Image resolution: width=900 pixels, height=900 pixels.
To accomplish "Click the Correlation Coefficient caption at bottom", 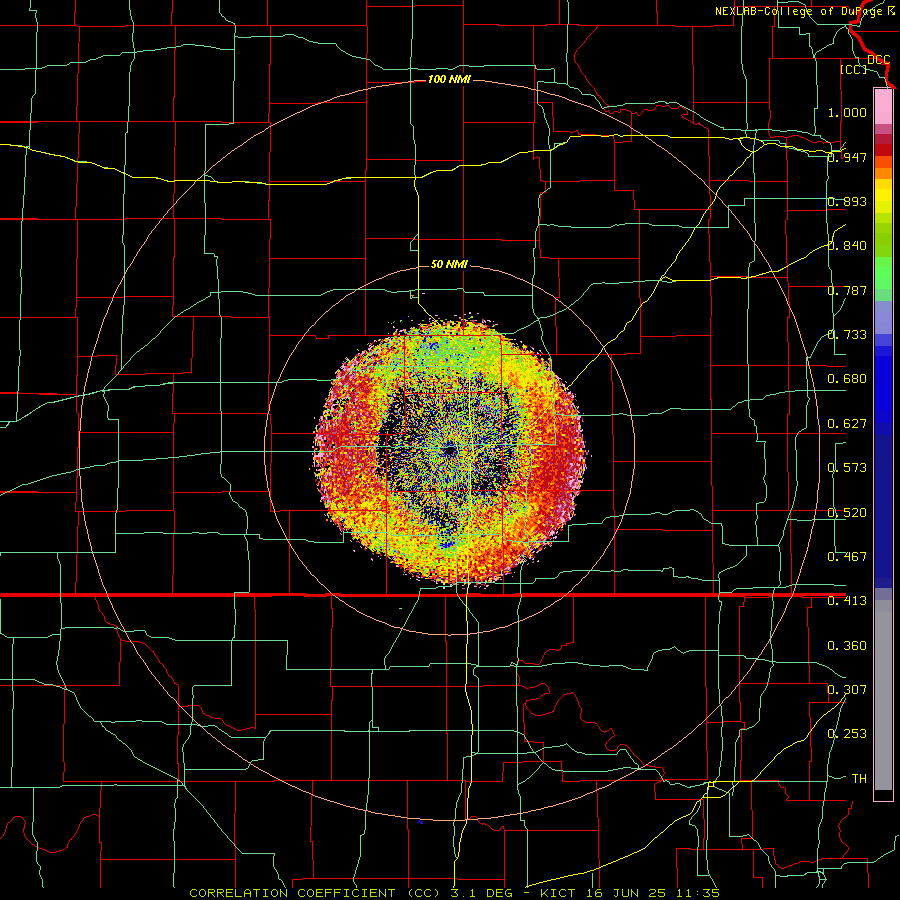I will [x=455, y=893].
